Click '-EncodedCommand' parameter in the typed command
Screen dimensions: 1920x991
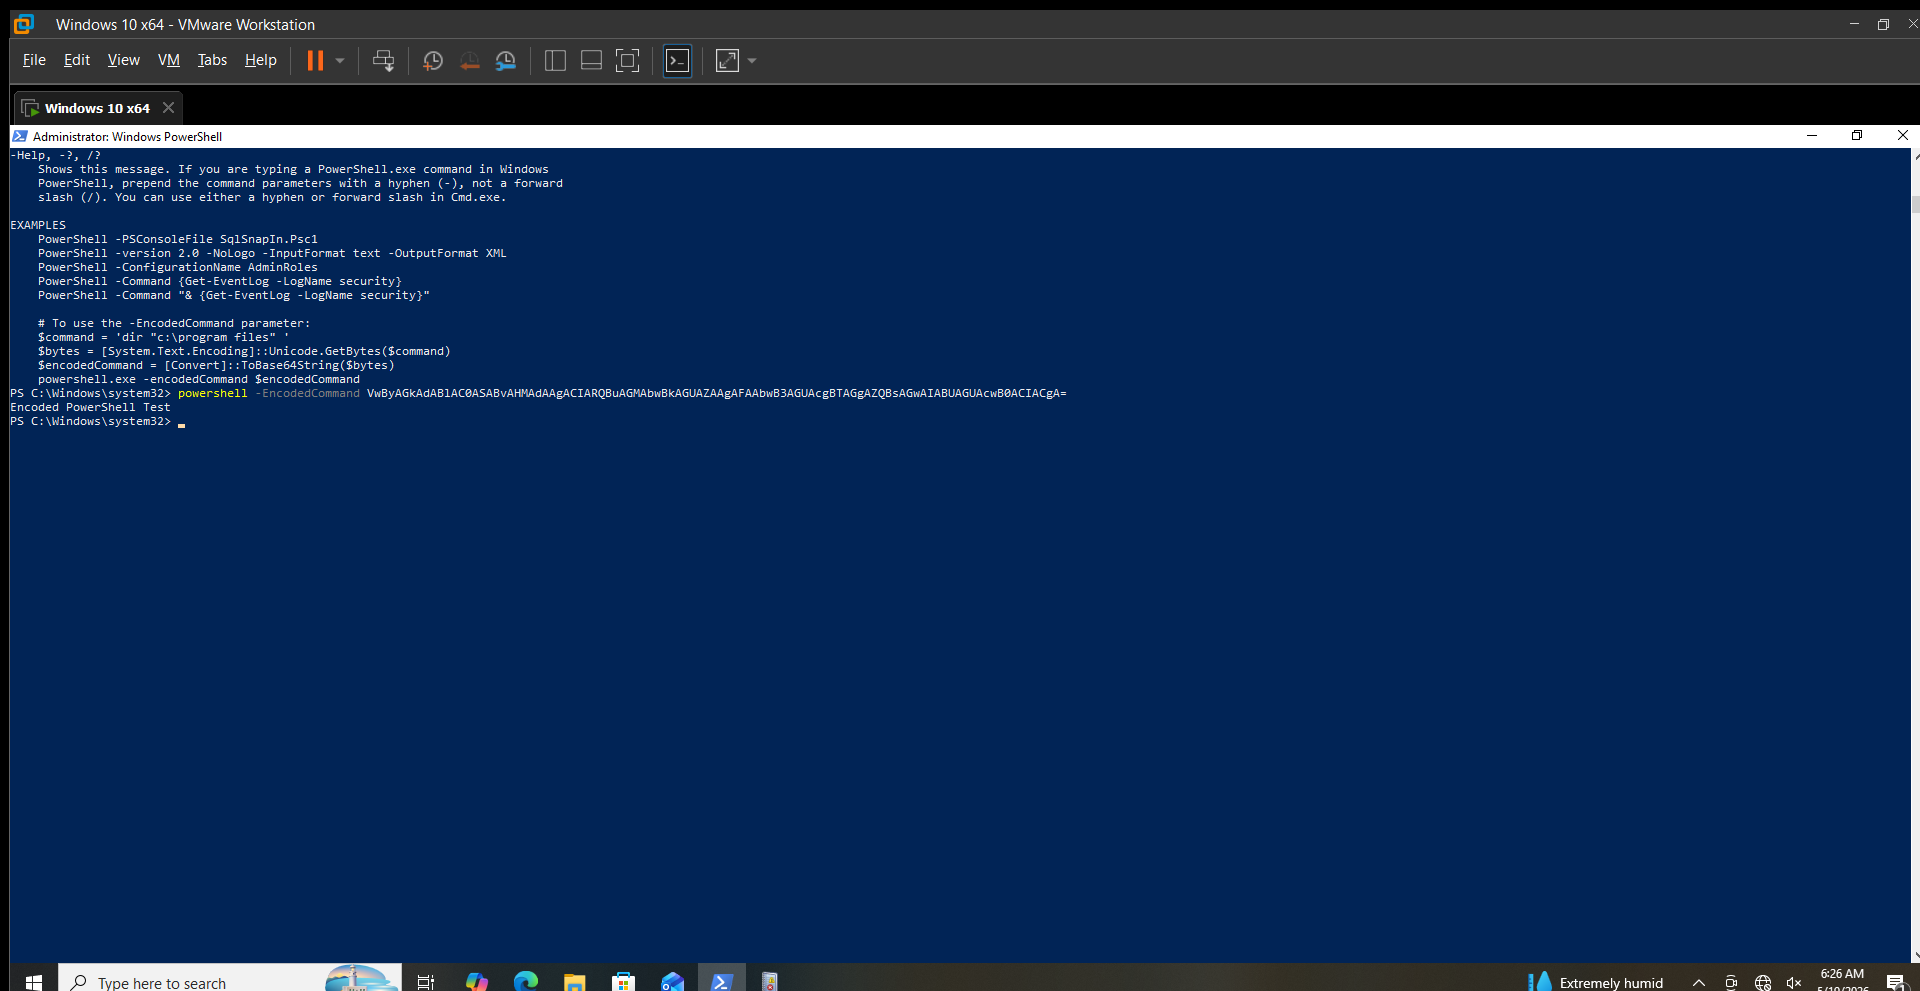pyautogui.click(x=307, y=394)
